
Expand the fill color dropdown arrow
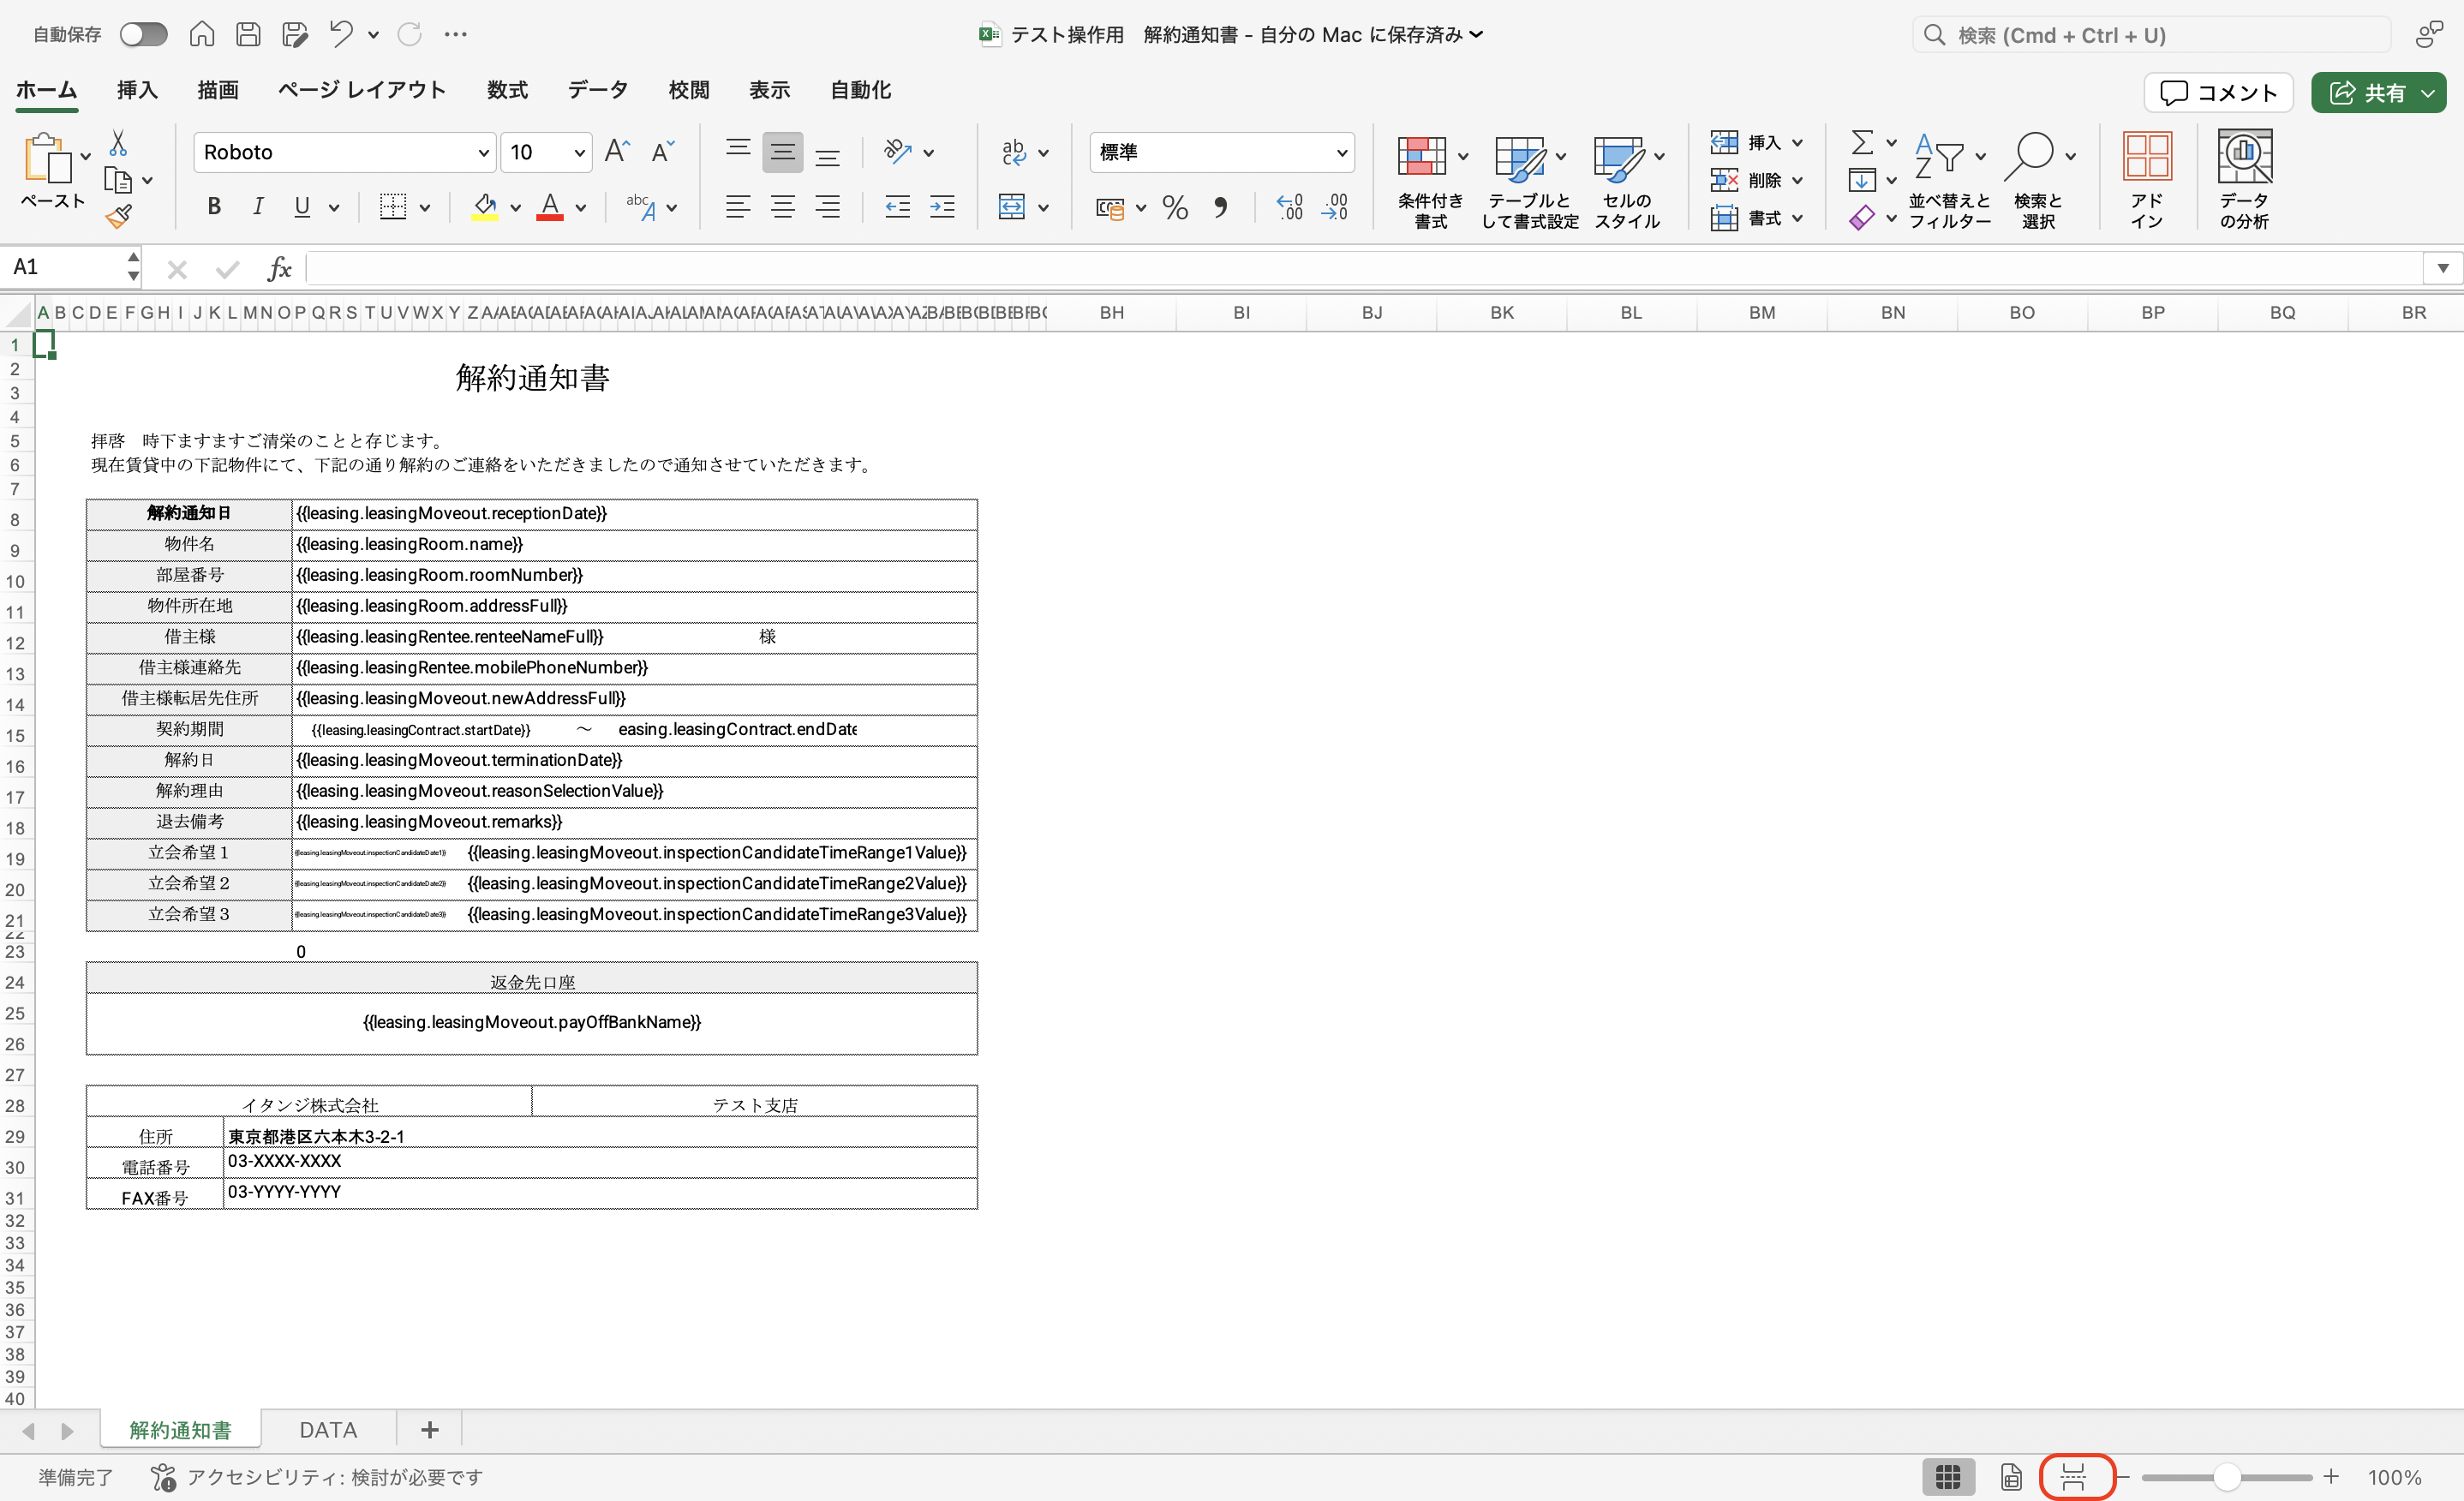point(516,208)
